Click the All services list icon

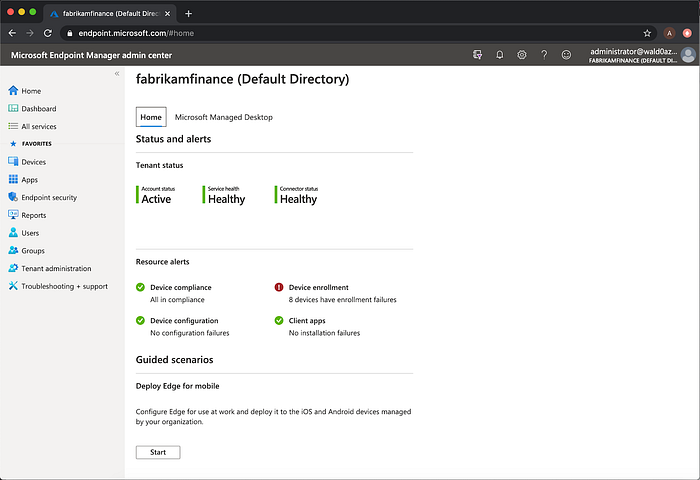coord(13,126)
